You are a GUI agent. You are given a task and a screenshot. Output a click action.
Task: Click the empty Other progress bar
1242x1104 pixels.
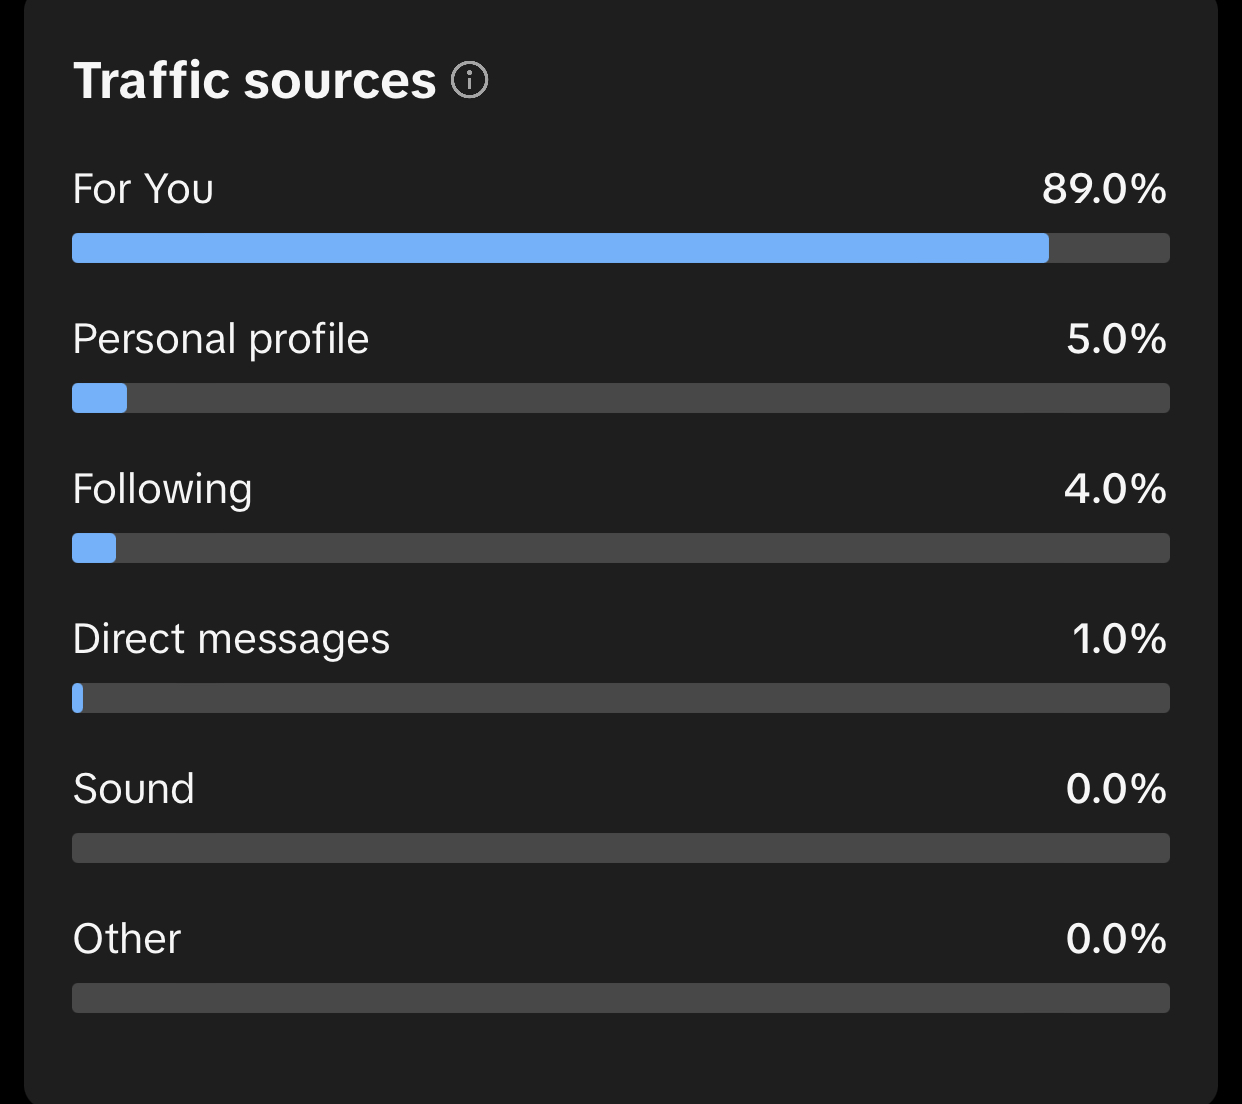pos(621,998)
